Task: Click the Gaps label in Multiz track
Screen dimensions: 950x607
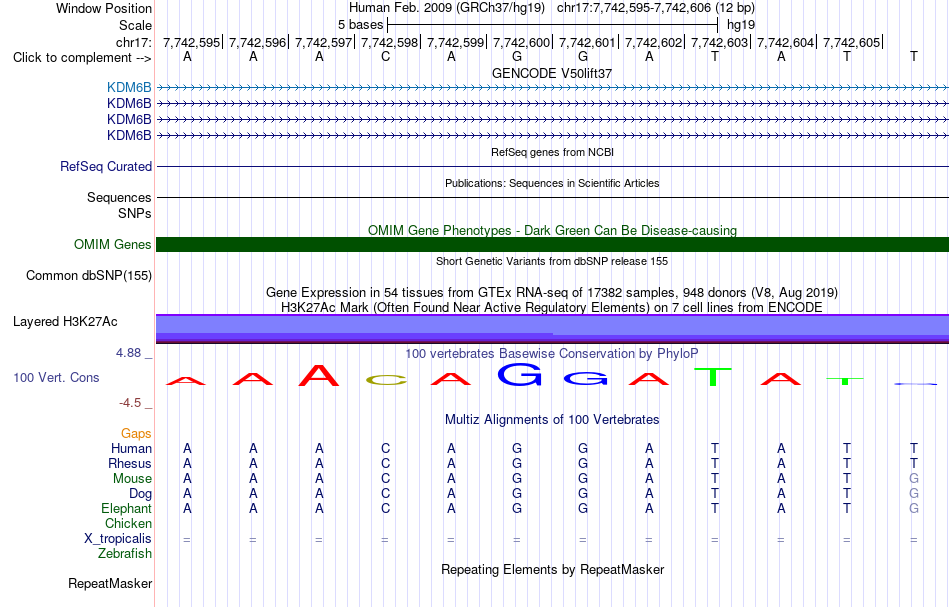Action: (x=136, y=433)
